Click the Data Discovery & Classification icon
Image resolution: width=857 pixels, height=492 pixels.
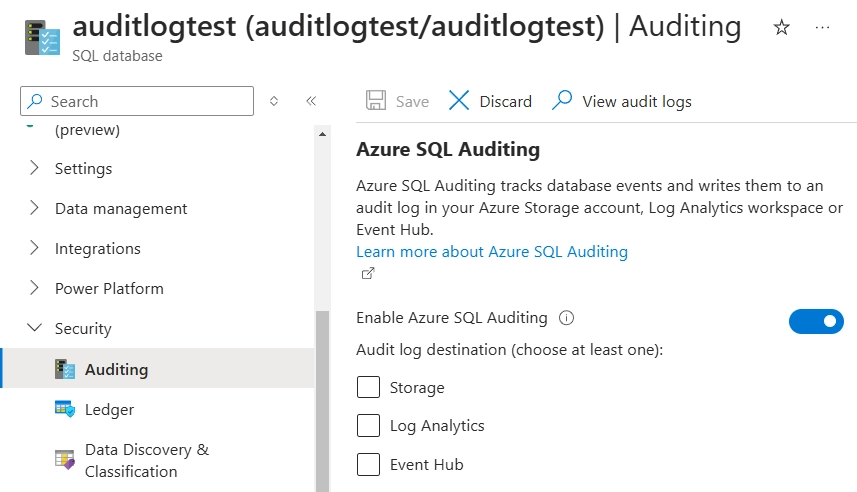65,460
